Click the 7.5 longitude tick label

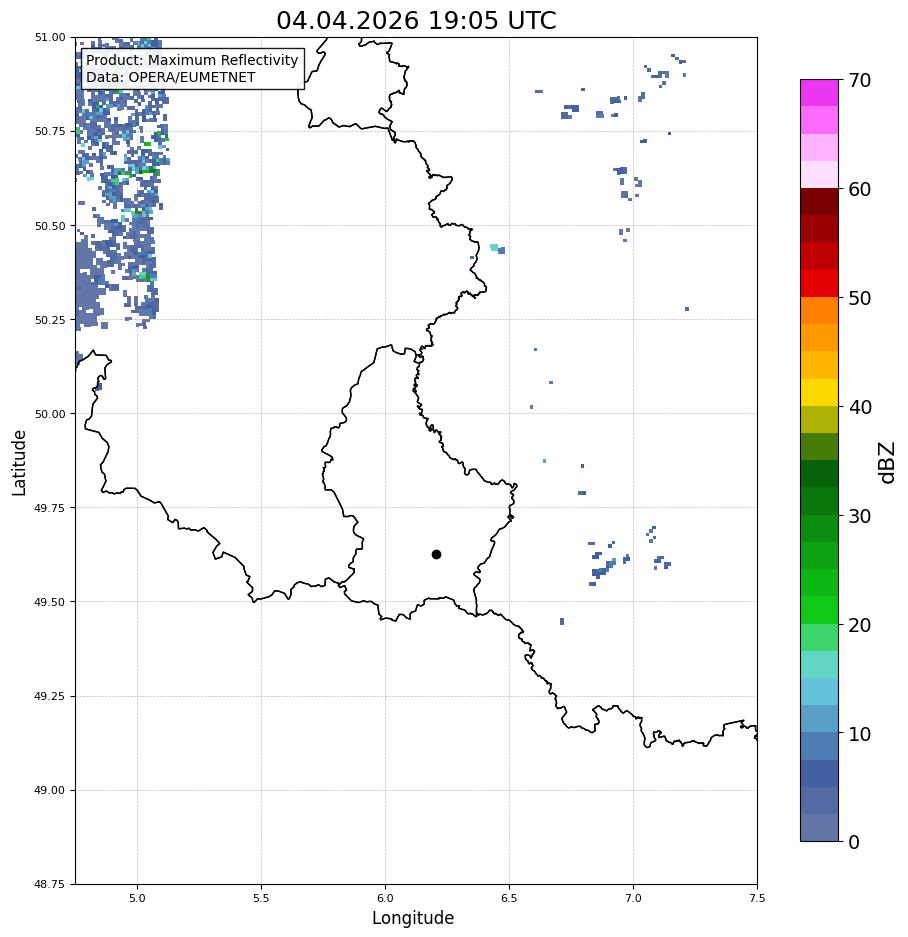[x=757, y=898]
